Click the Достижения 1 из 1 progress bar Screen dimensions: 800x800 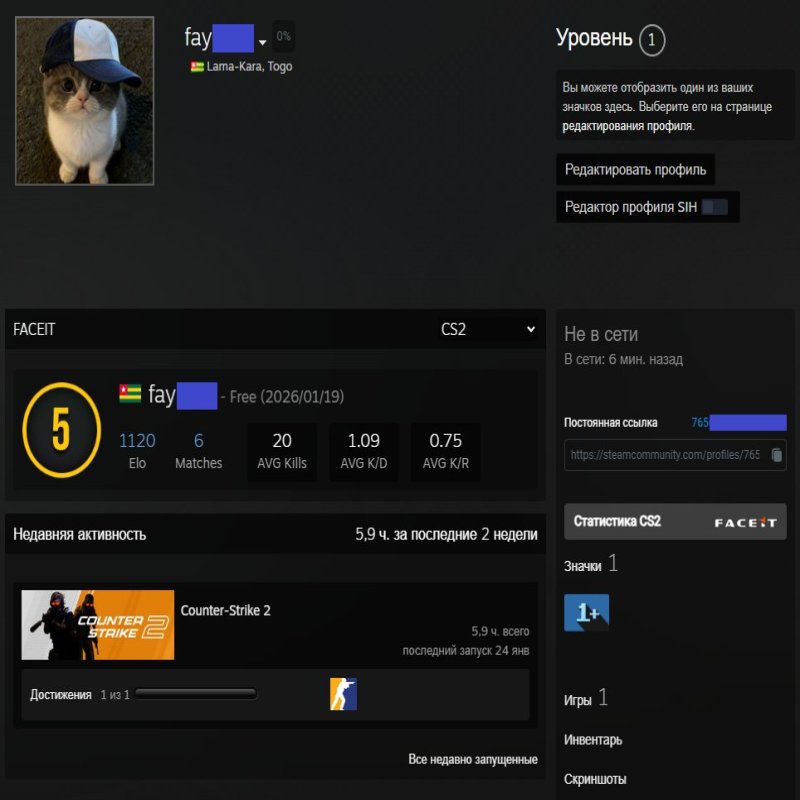coord(198,690)
